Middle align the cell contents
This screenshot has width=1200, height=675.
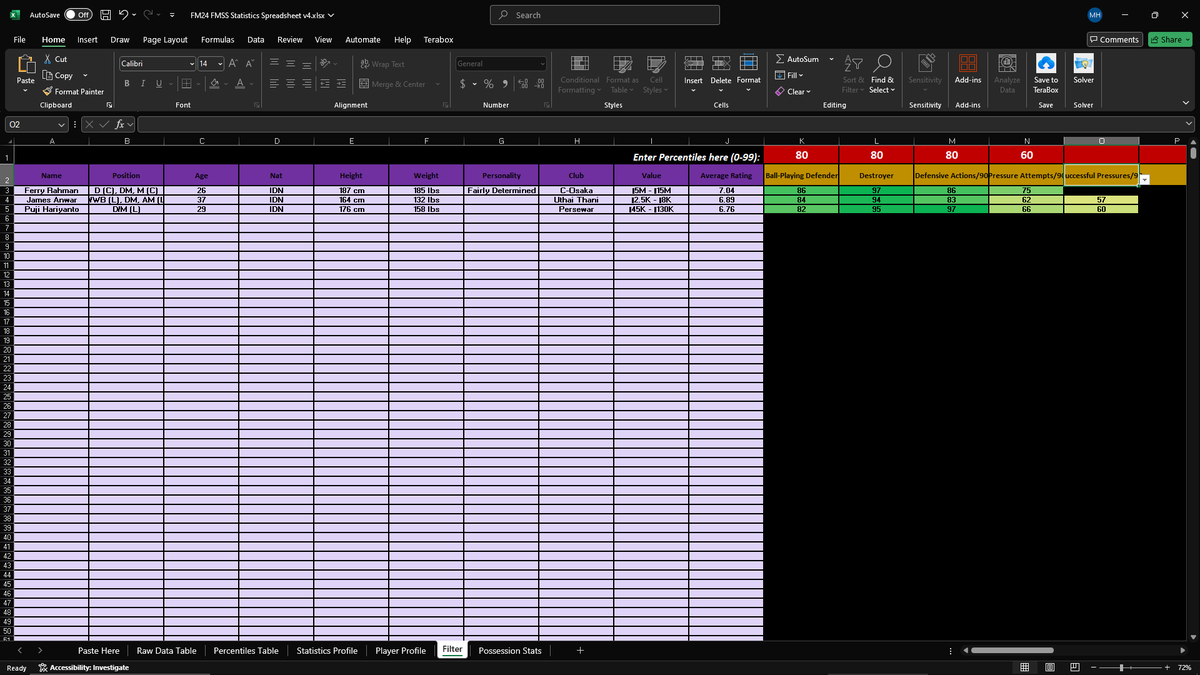click(x=292, y=64)
